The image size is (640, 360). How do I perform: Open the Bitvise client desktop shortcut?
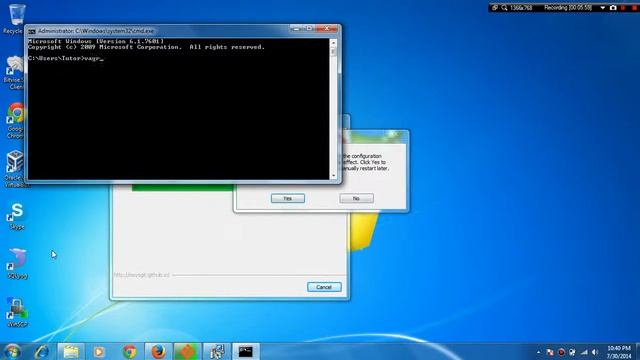15,73
